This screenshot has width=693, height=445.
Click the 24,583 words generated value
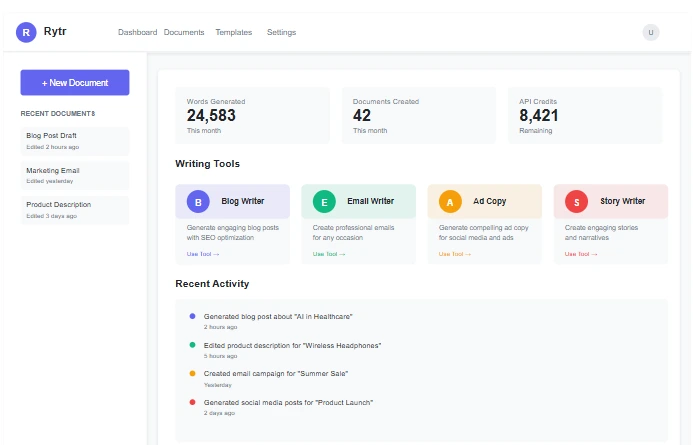211,116
